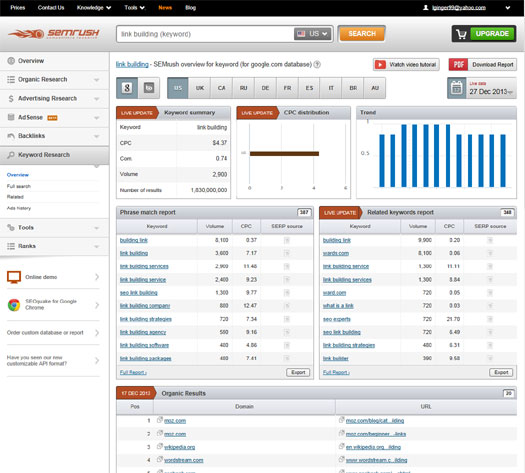Click the user account icon

pos(426,7)
